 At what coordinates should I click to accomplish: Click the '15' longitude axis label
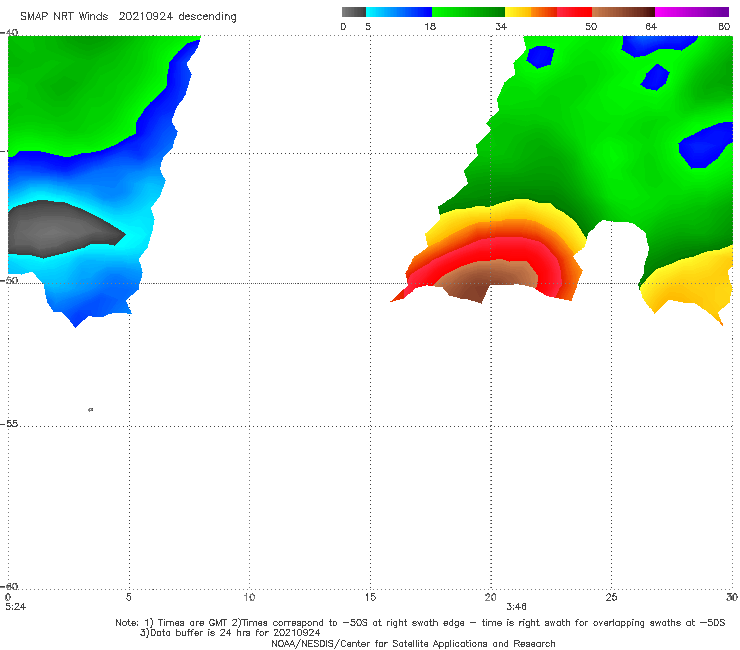[x=370, y=598]
